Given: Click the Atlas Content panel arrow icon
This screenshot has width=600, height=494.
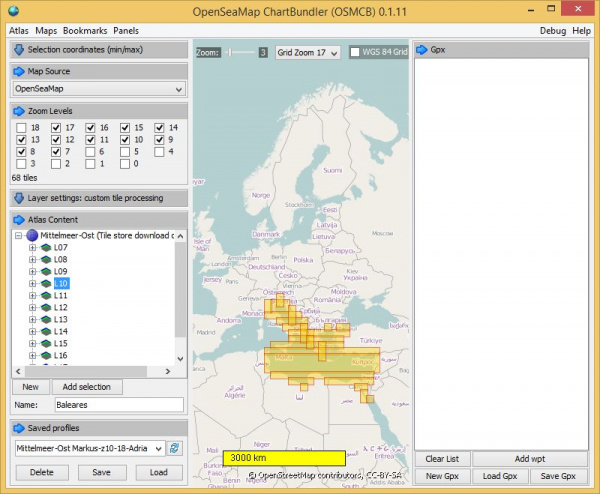Looking at the screenshot, I should pyautogui.click(x=20, y=220).
